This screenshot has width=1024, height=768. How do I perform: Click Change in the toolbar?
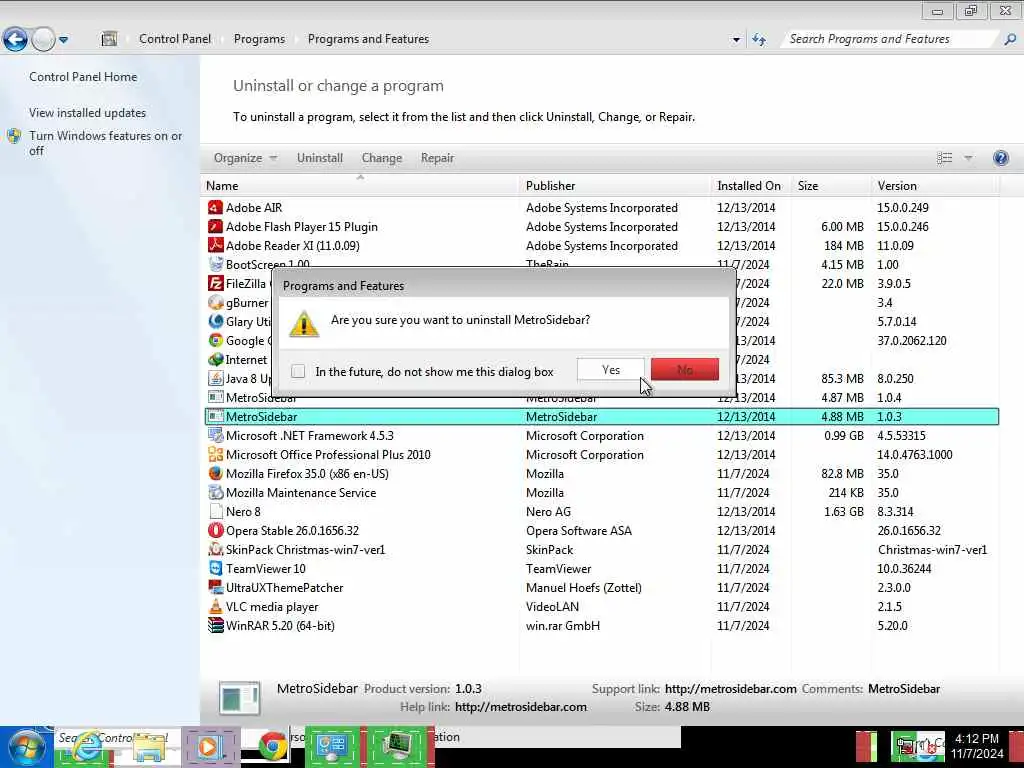(x=381, y=158)
